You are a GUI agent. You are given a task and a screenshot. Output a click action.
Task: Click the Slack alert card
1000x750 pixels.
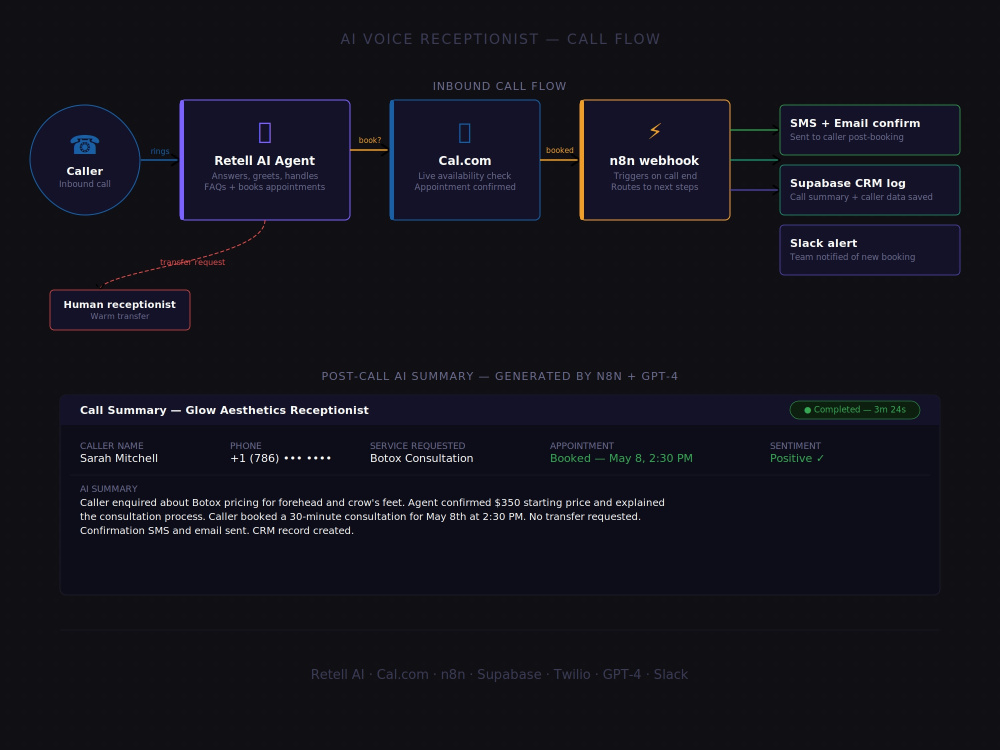pos(870,250)
